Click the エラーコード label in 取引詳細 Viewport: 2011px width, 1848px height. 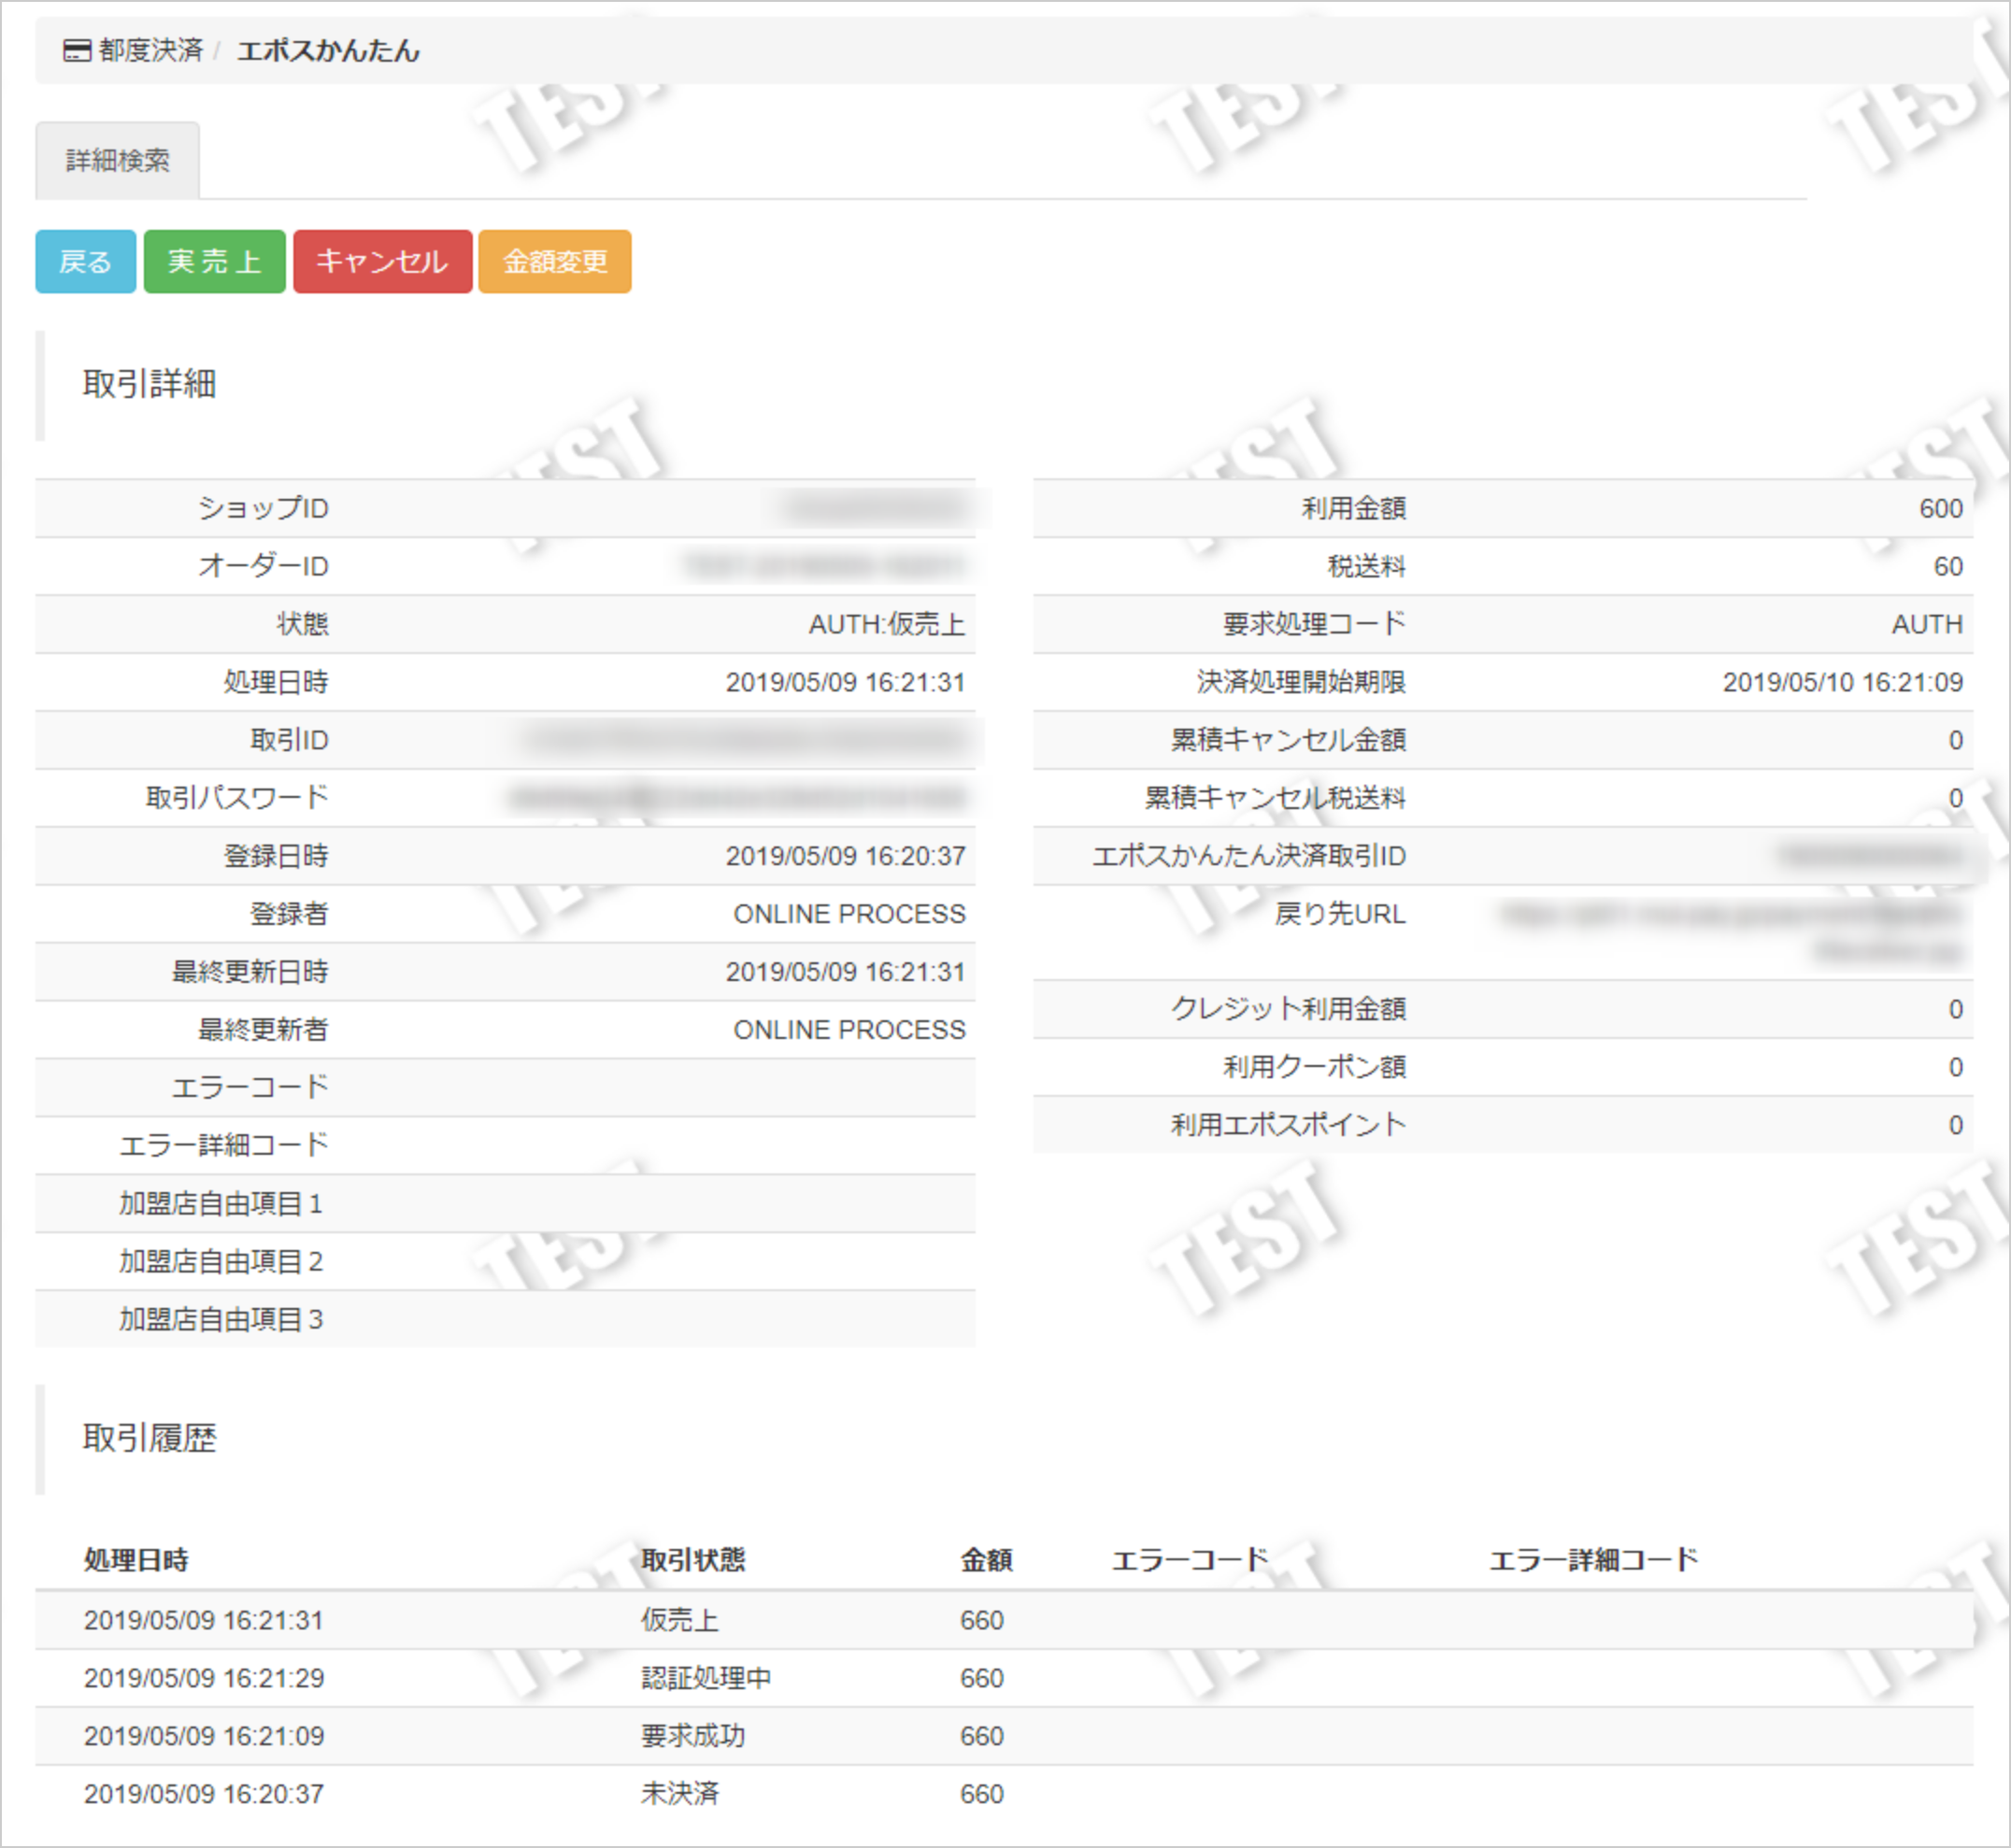[x=250, y=1087]
